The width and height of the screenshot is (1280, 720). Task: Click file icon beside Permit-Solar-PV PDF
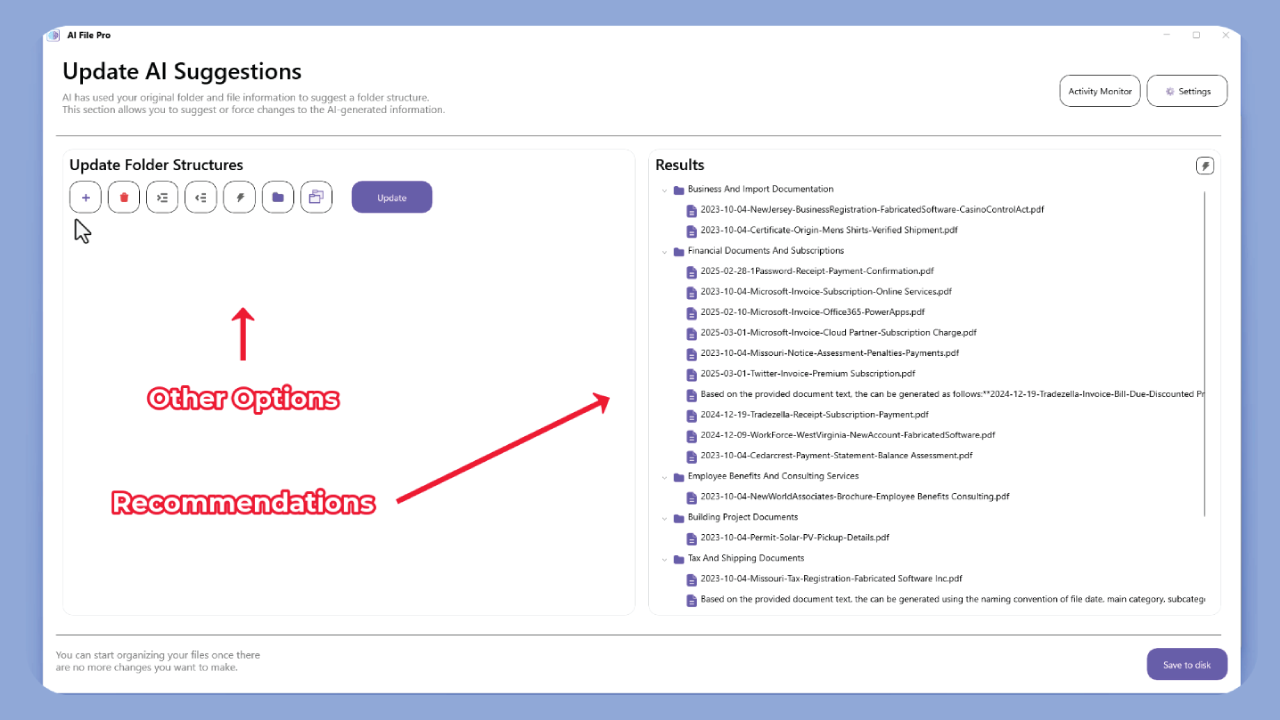[x=691, y=539]
